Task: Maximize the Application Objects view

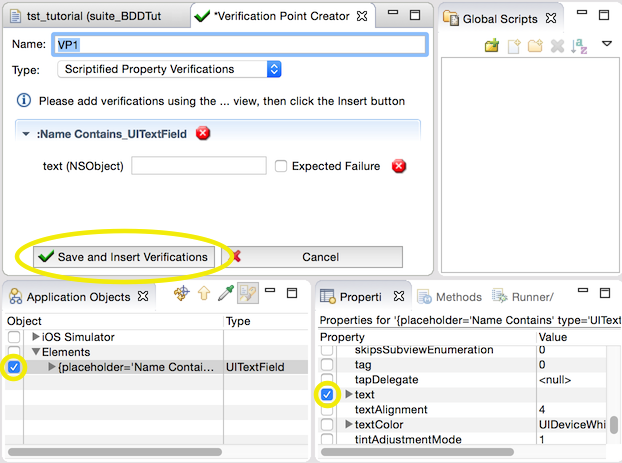Action: (x=292, y=293)
